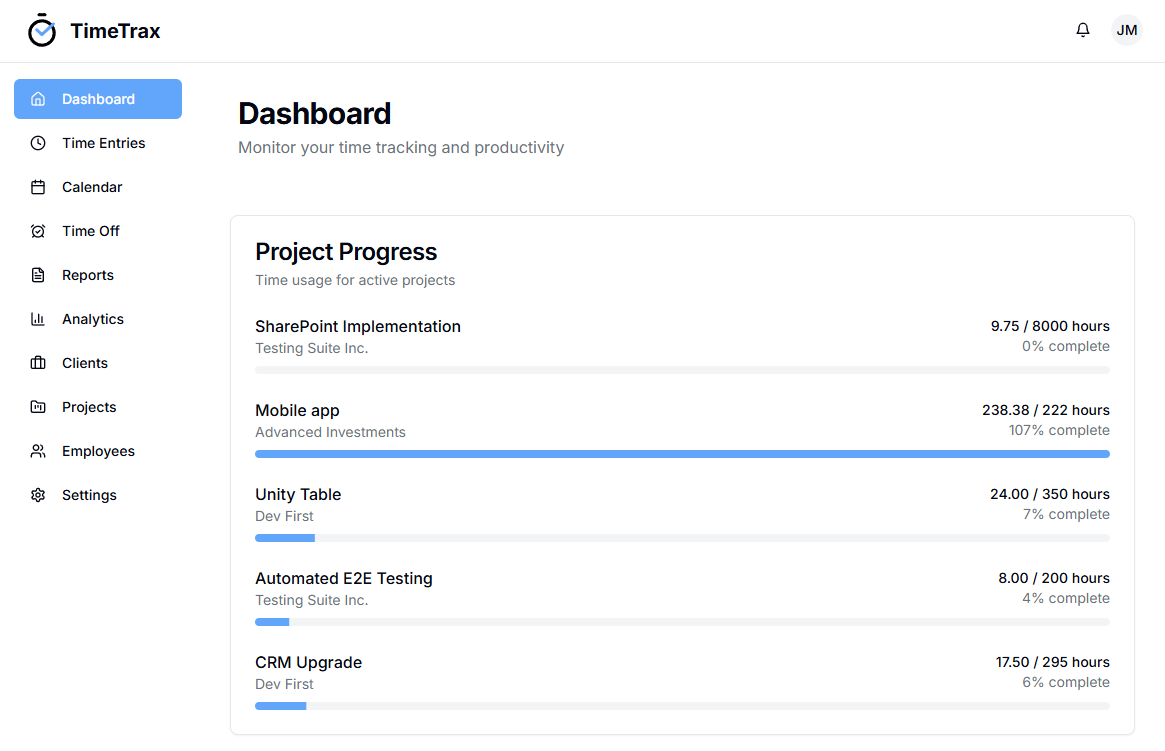
Task: Click the TimeTrax stopwatch logo
Action: pyautogui.click(x=42, y=30)
